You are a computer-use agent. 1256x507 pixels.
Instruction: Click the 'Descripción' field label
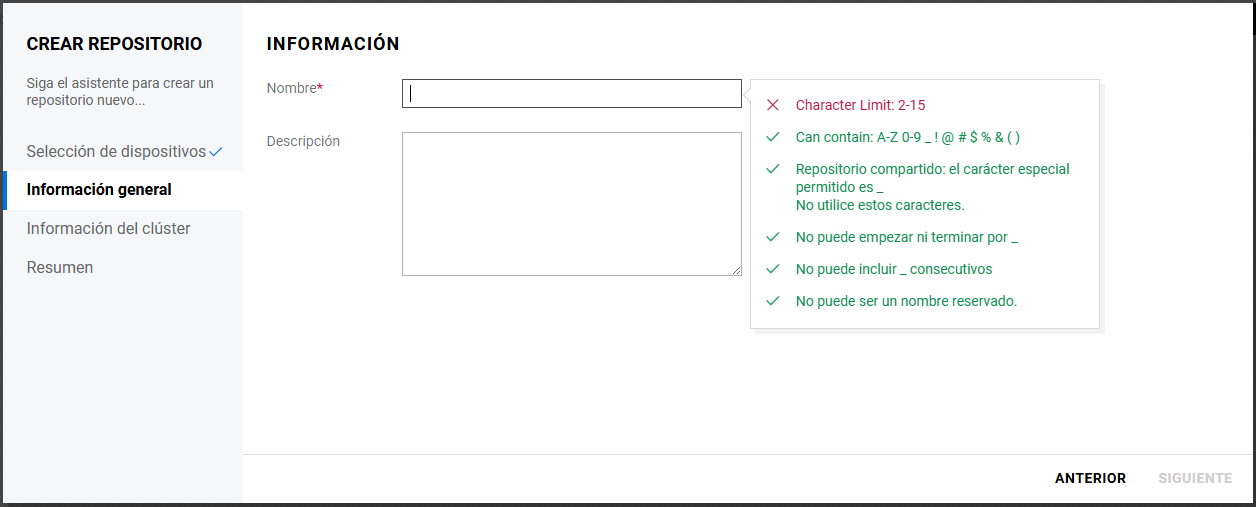point(303,141)
